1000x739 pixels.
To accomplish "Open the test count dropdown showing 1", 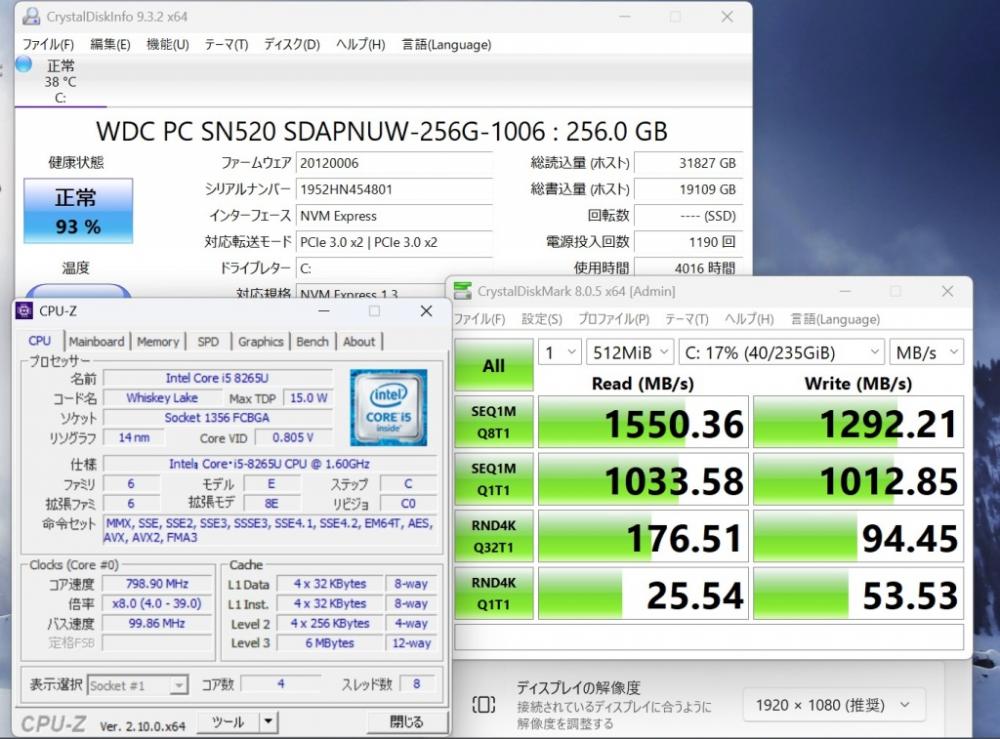I will pos(559,352).
